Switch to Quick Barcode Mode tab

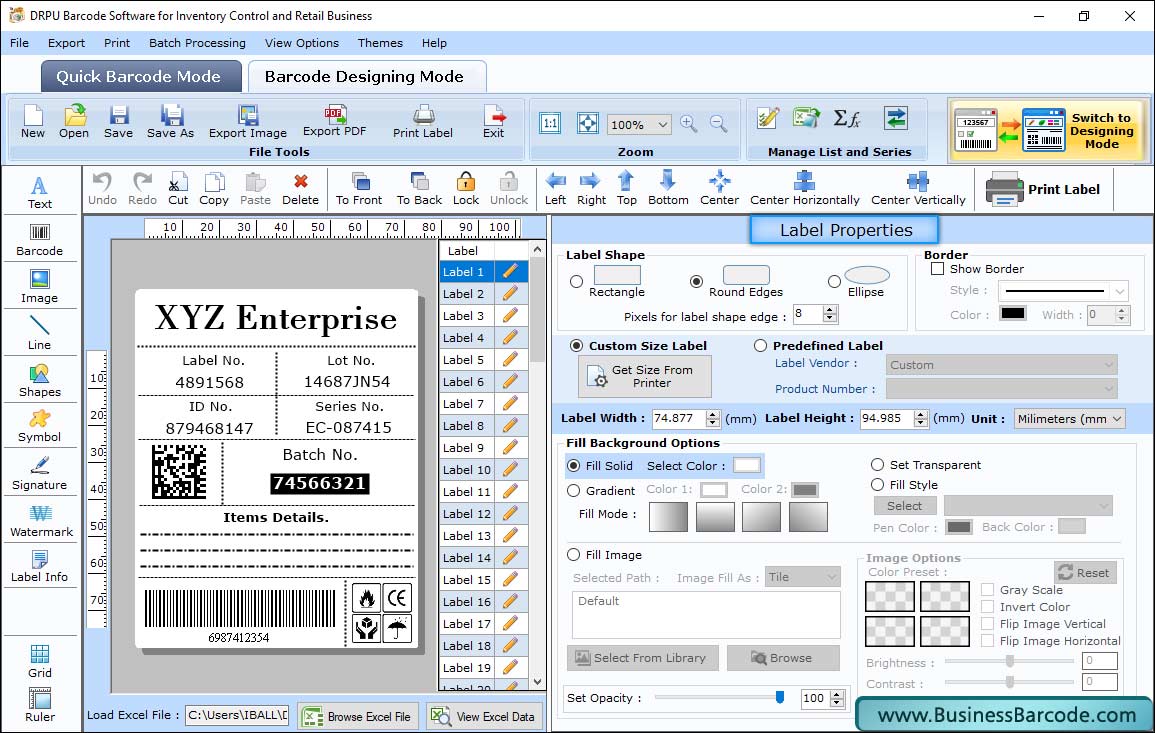(x=140, y=77)
